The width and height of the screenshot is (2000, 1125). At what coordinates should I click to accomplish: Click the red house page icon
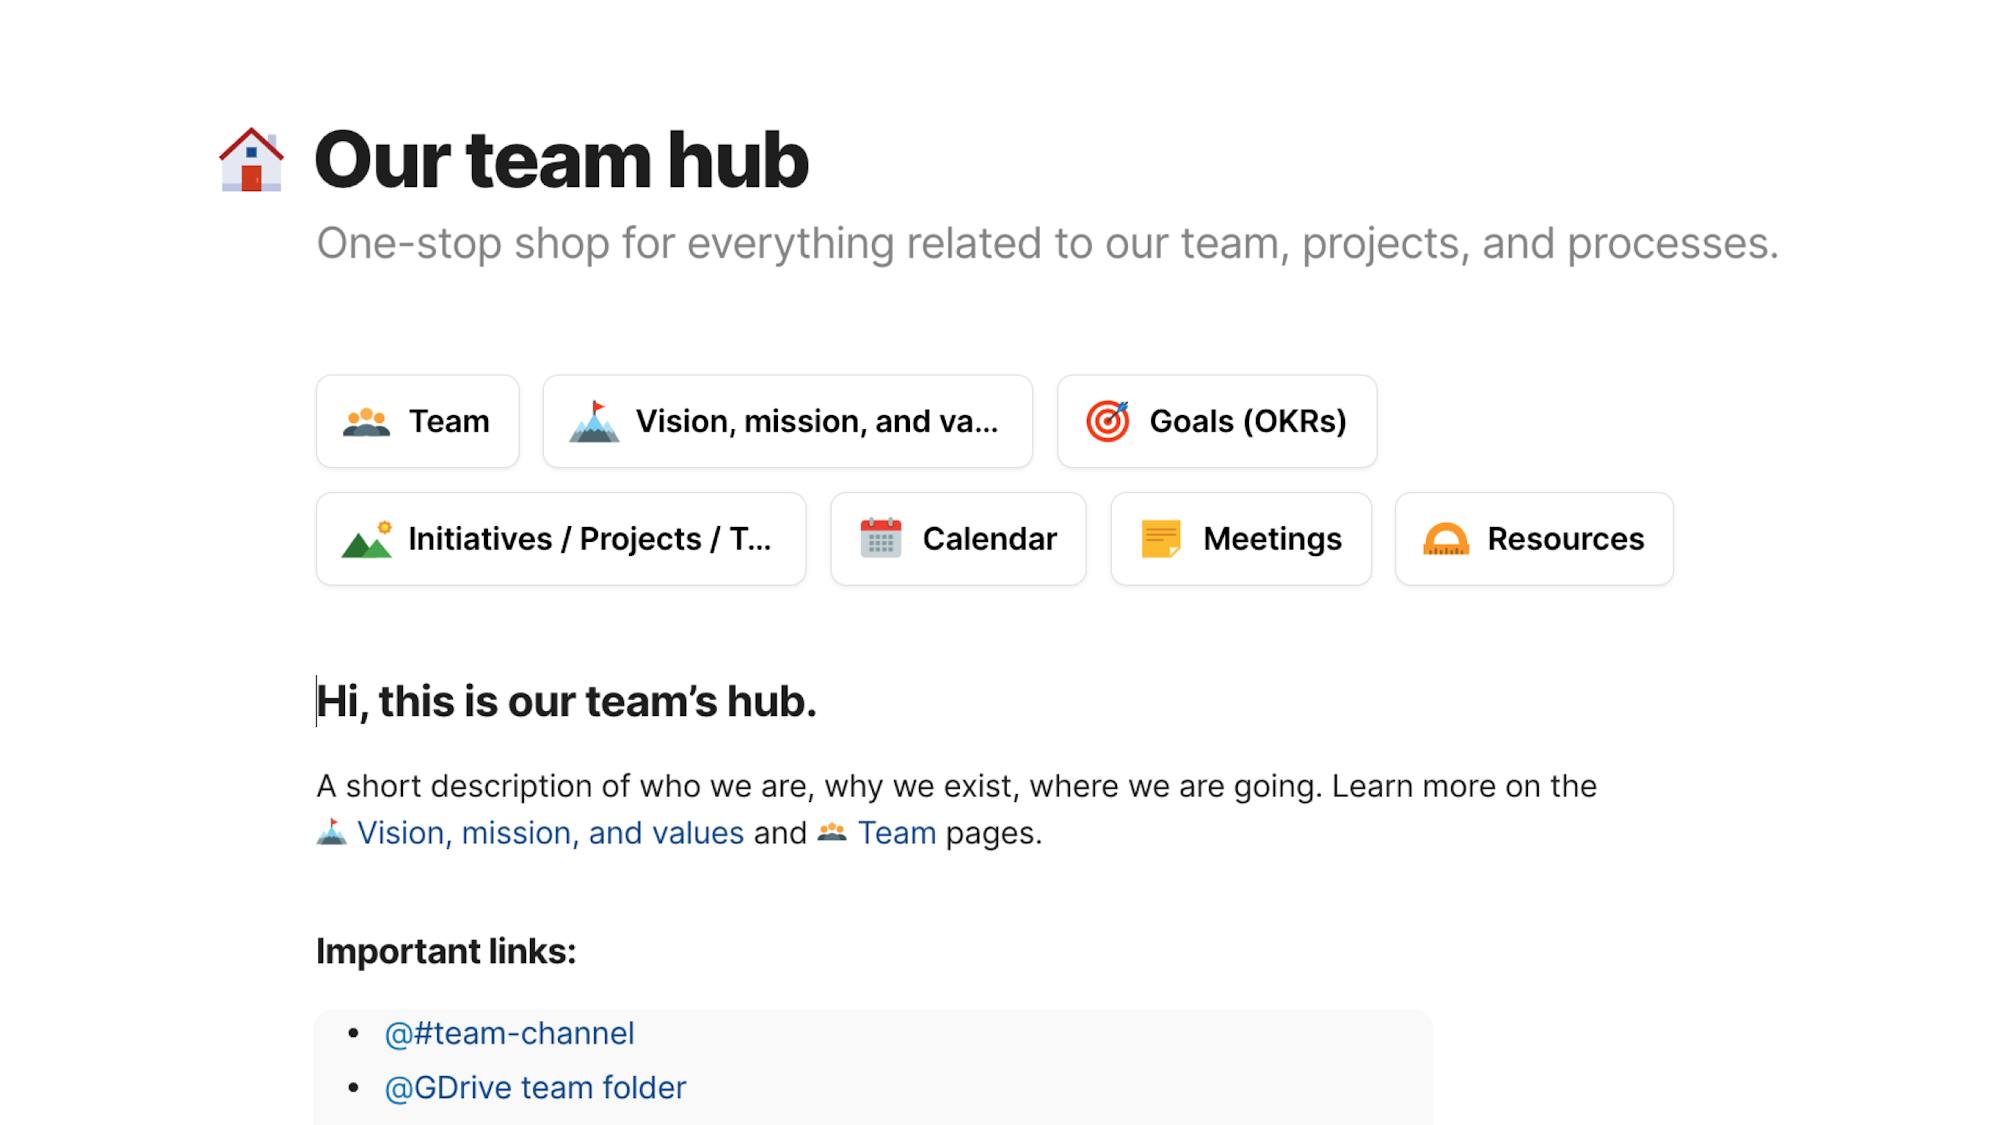coord(251,160)
